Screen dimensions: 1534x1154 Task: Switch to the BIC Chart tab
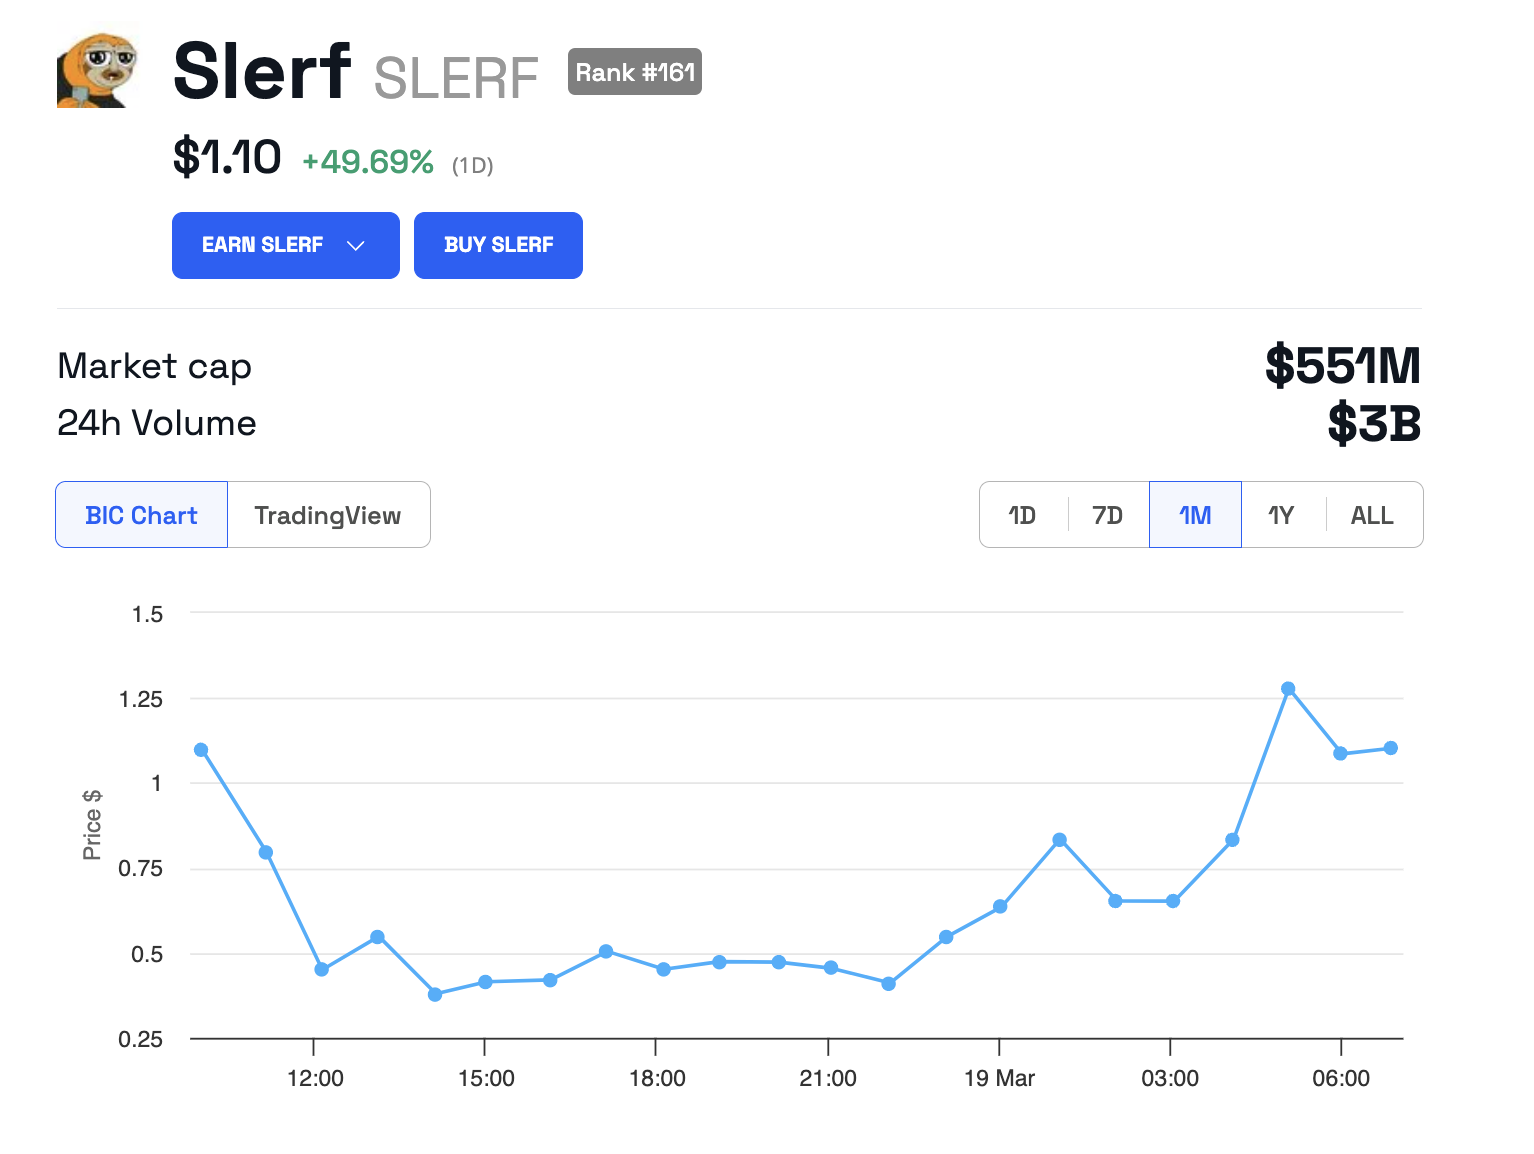(142, 515)
